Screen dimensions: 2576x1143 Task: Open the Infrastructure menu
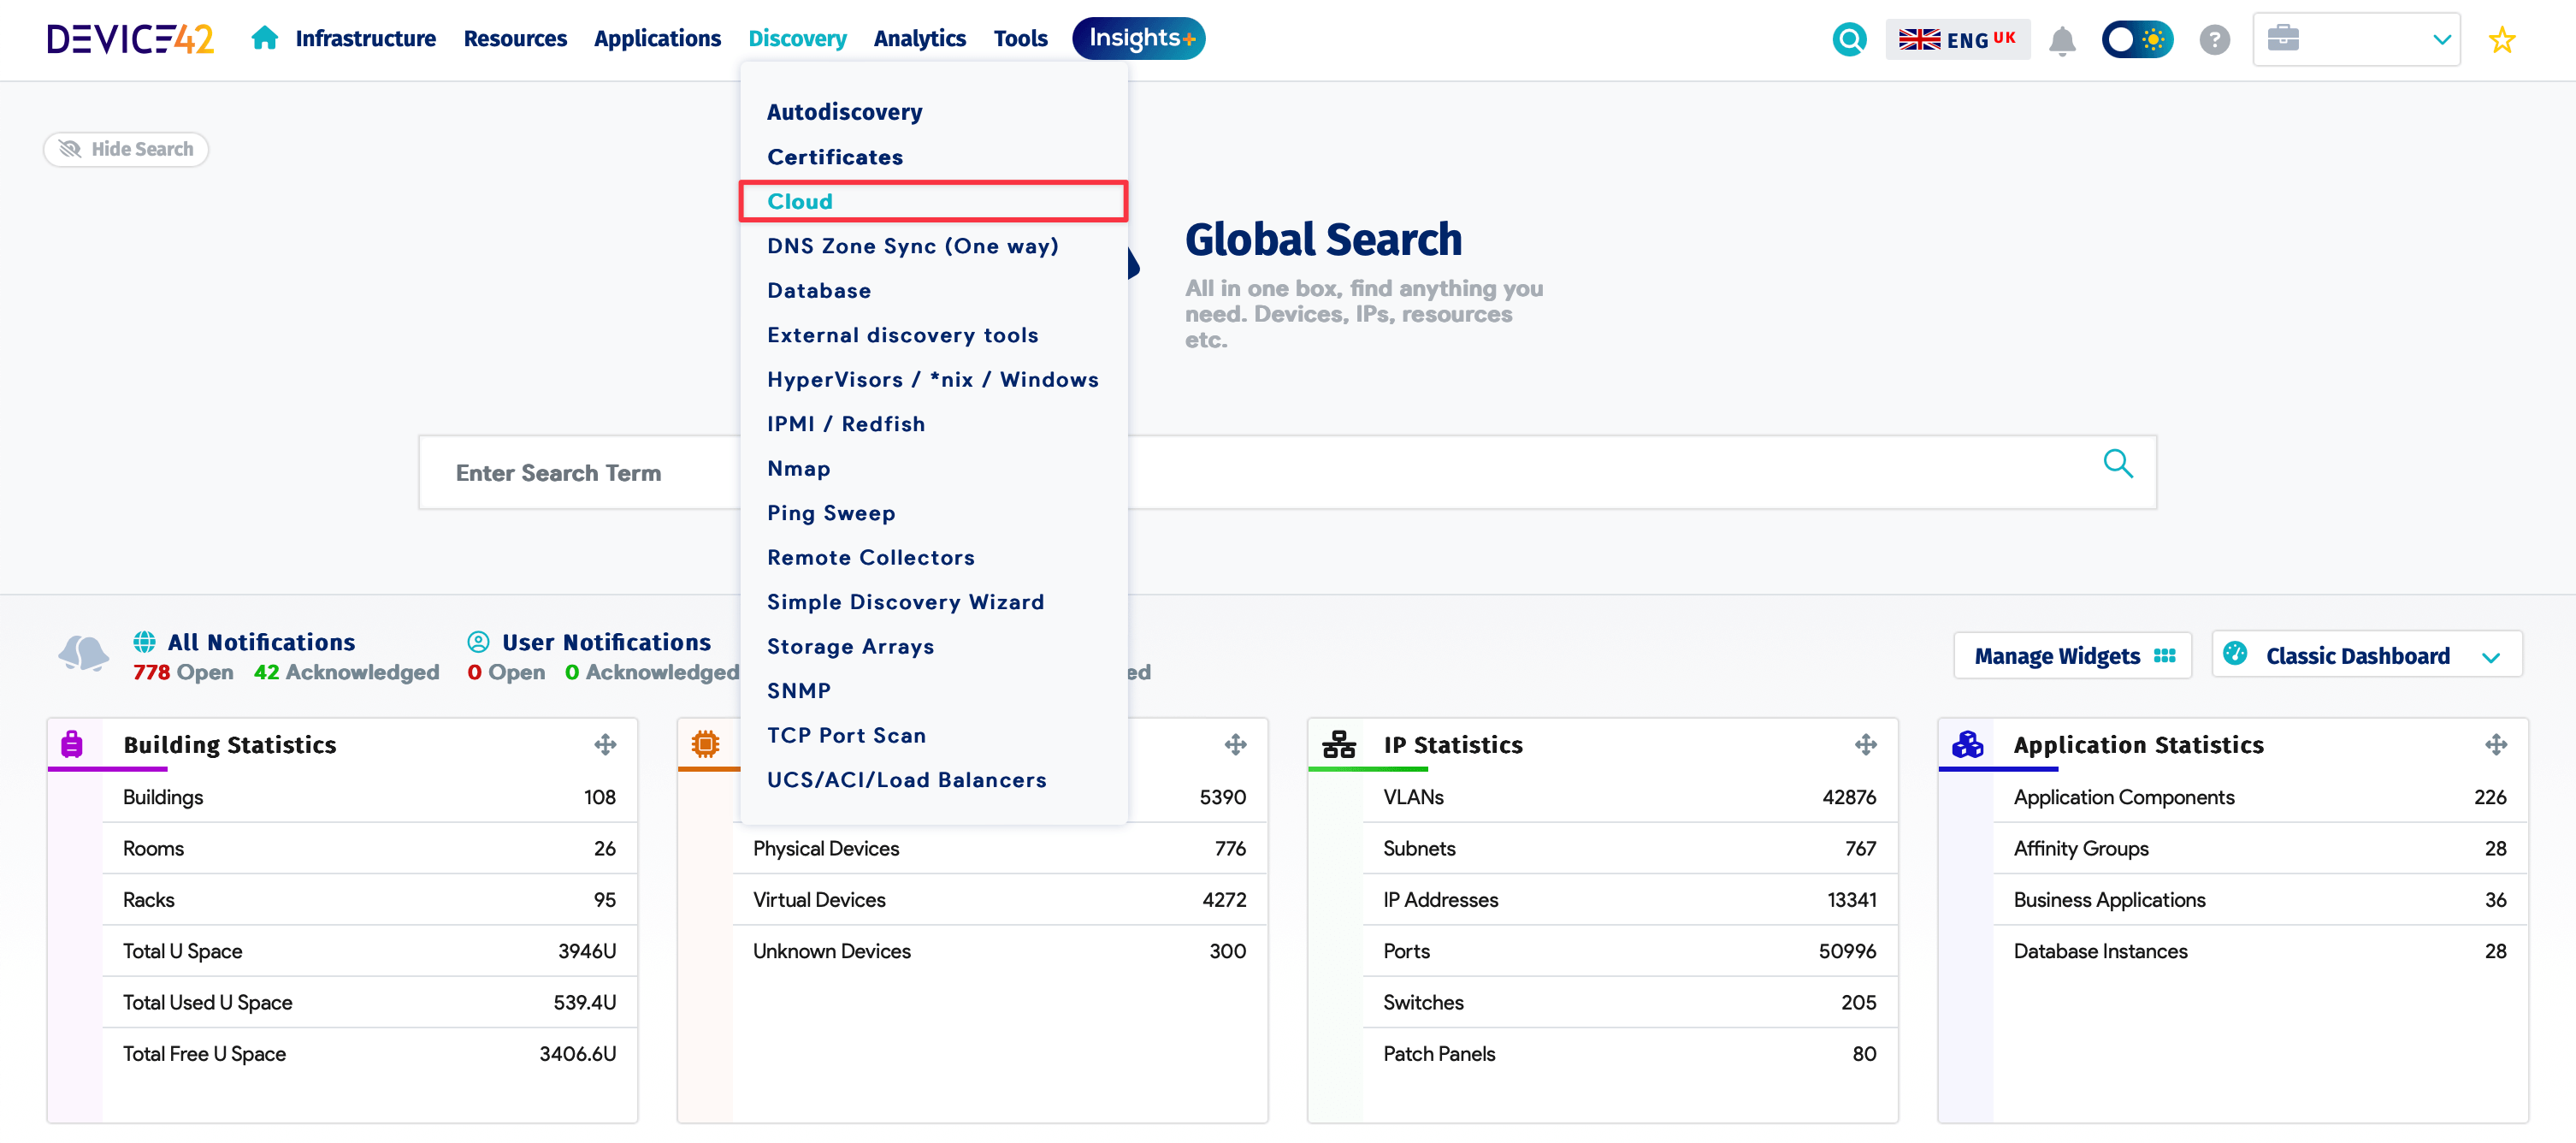(366, 38)
